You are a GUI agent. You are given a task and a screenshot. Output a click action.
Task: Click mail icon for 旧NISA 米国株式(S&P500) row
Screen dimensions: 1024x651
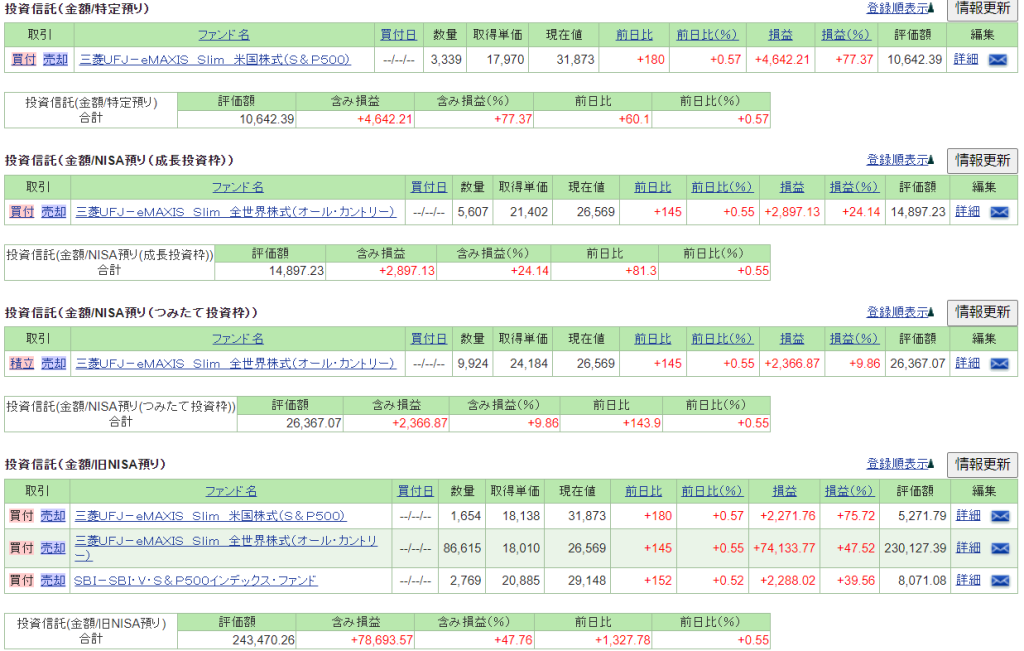[x=998, y=516]
